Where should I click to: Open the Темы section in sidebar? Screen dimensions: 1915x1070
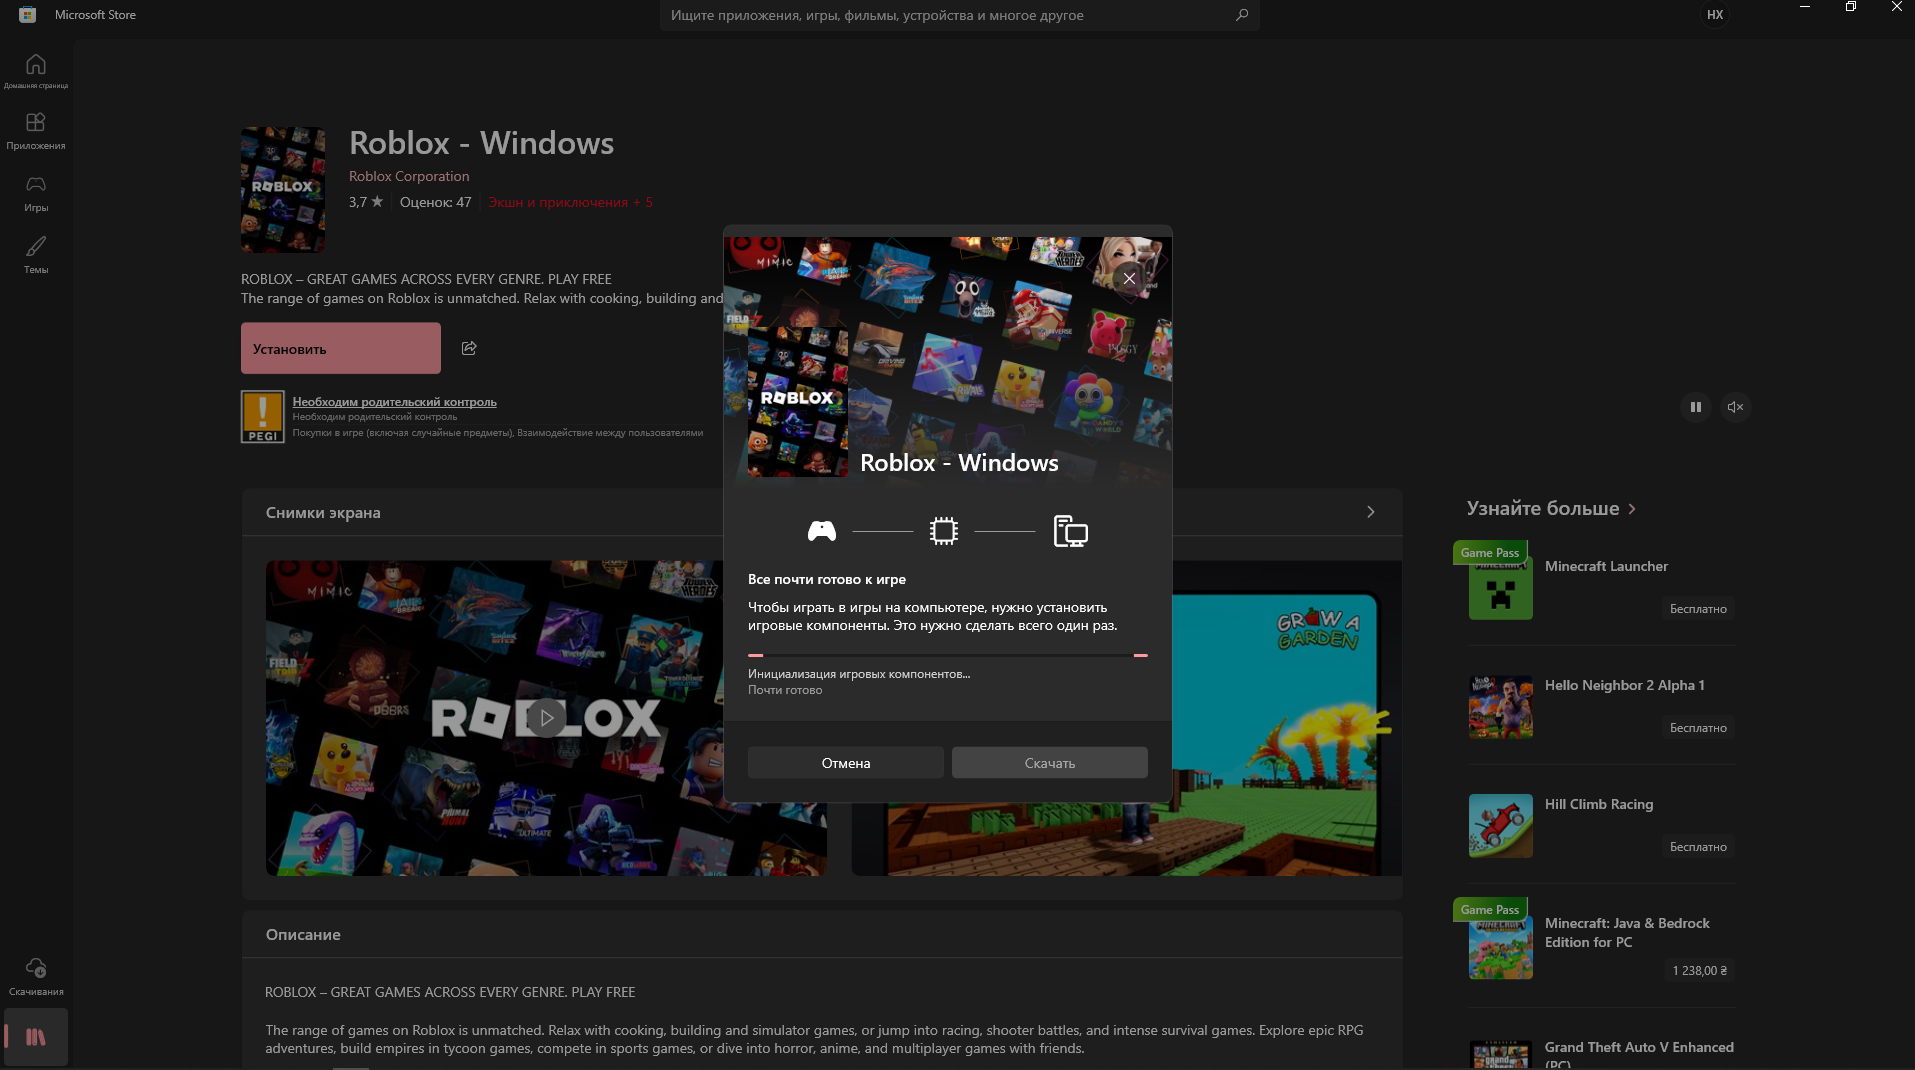[x=36, y=254]
